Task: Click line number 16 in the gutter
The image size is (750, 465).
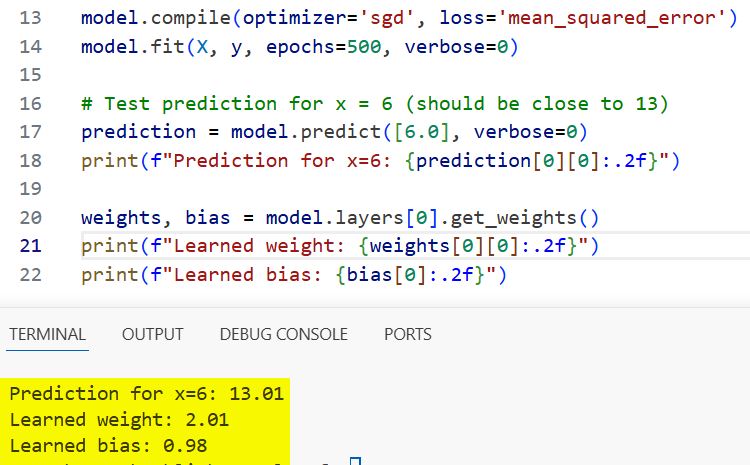Action: point(31,104)
